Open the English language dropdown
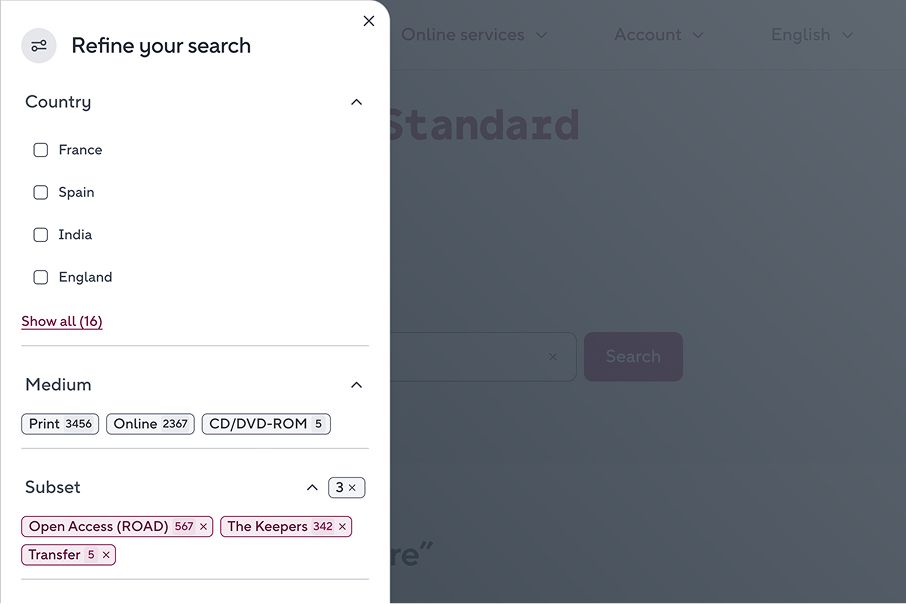 click(811, 34)
